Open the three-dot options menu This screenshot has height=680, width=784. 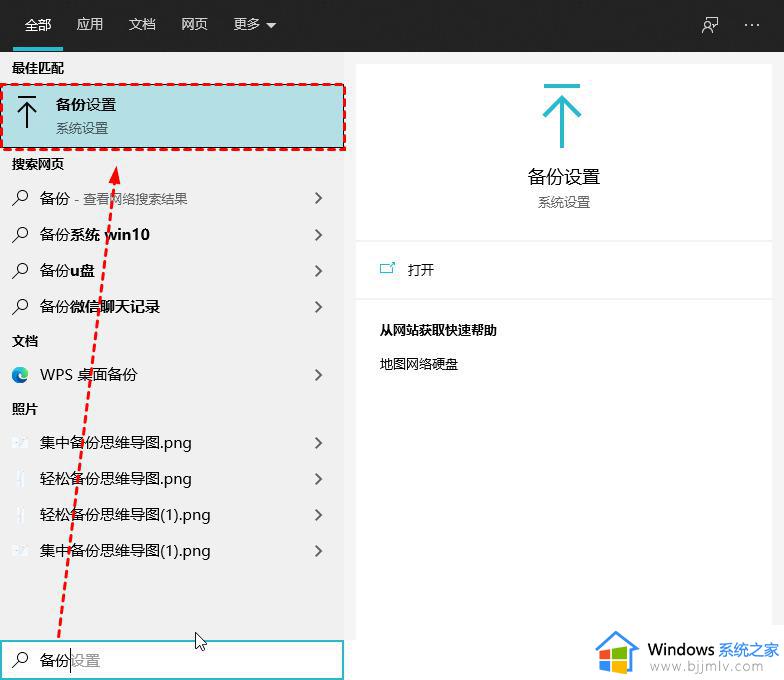752,25
